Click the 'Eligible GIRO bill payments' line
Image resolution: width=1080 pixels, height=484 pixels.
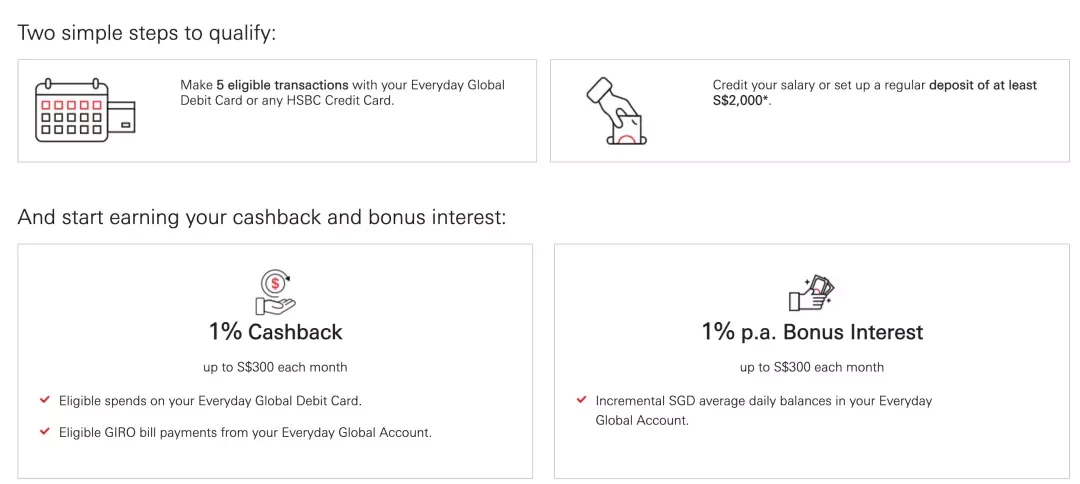[245, 433]
